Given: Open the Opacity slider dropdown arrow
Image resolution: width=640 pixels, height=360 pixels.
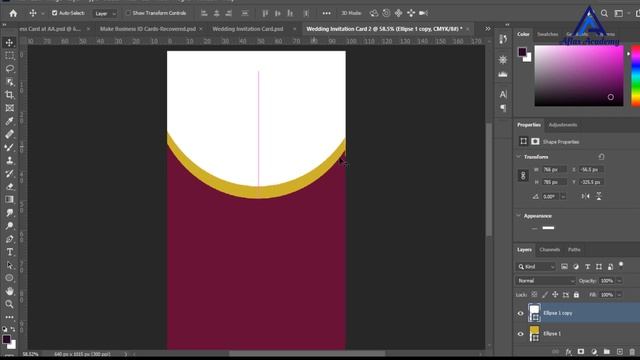Looking at the screenshot, I should click(620, 281).
